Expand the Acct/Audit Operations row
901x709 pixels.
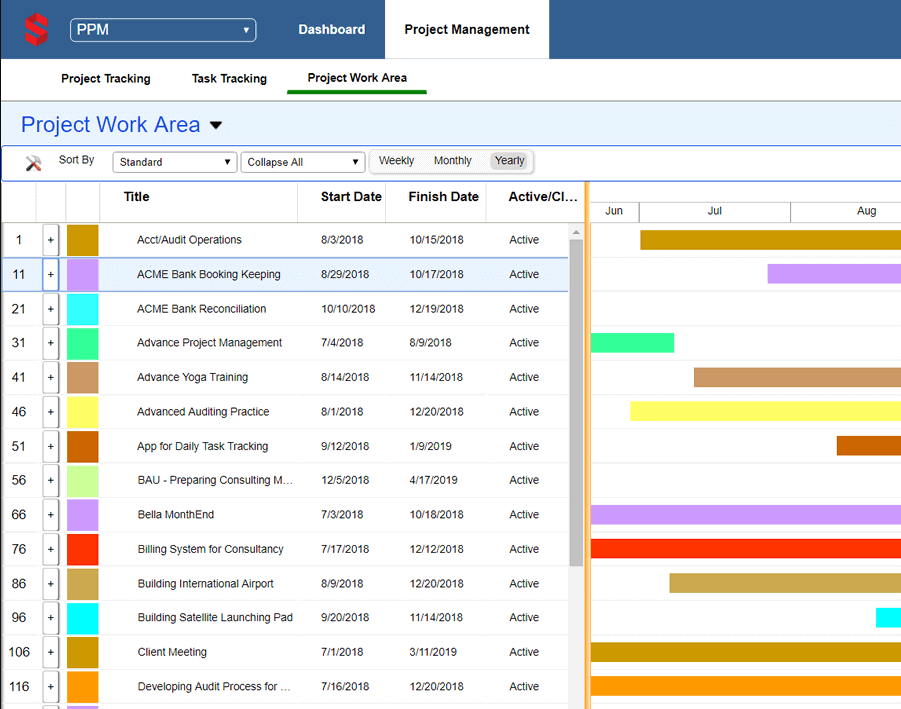[x=51, y=240]
